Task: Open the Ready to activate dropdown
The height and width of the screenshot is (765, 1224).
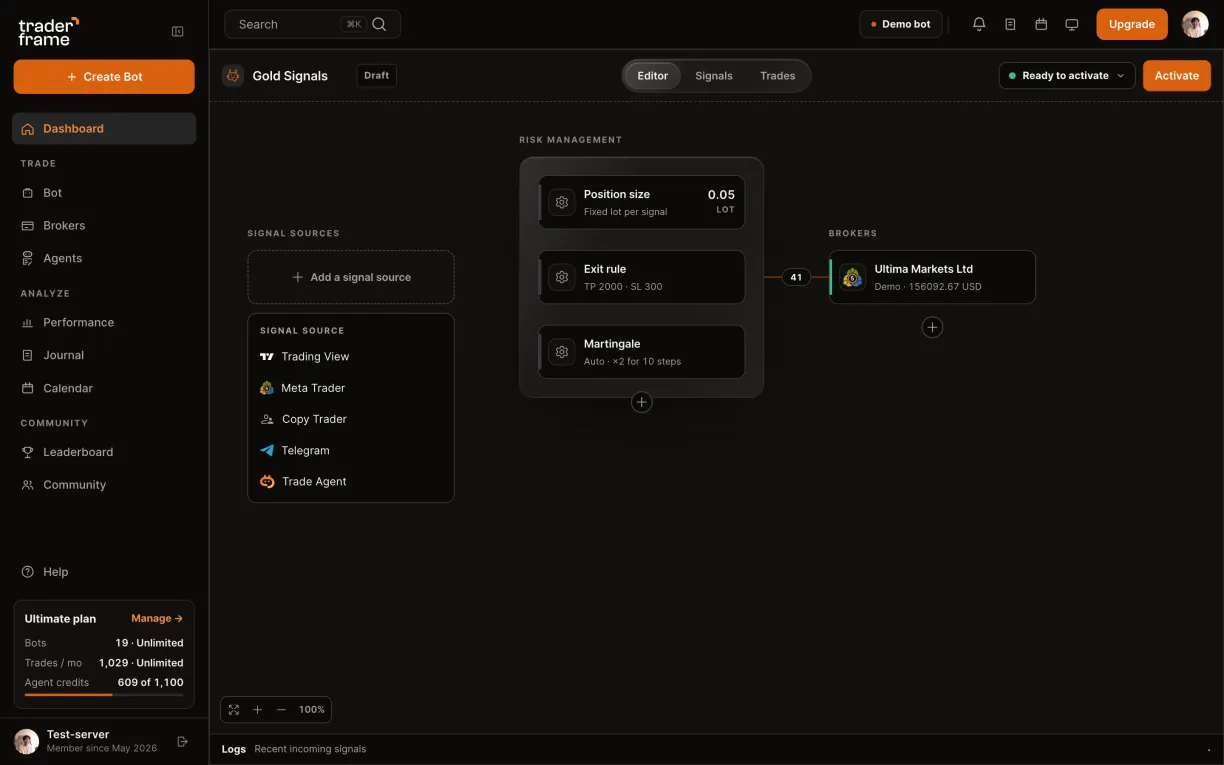Action: click(1067, 75)
